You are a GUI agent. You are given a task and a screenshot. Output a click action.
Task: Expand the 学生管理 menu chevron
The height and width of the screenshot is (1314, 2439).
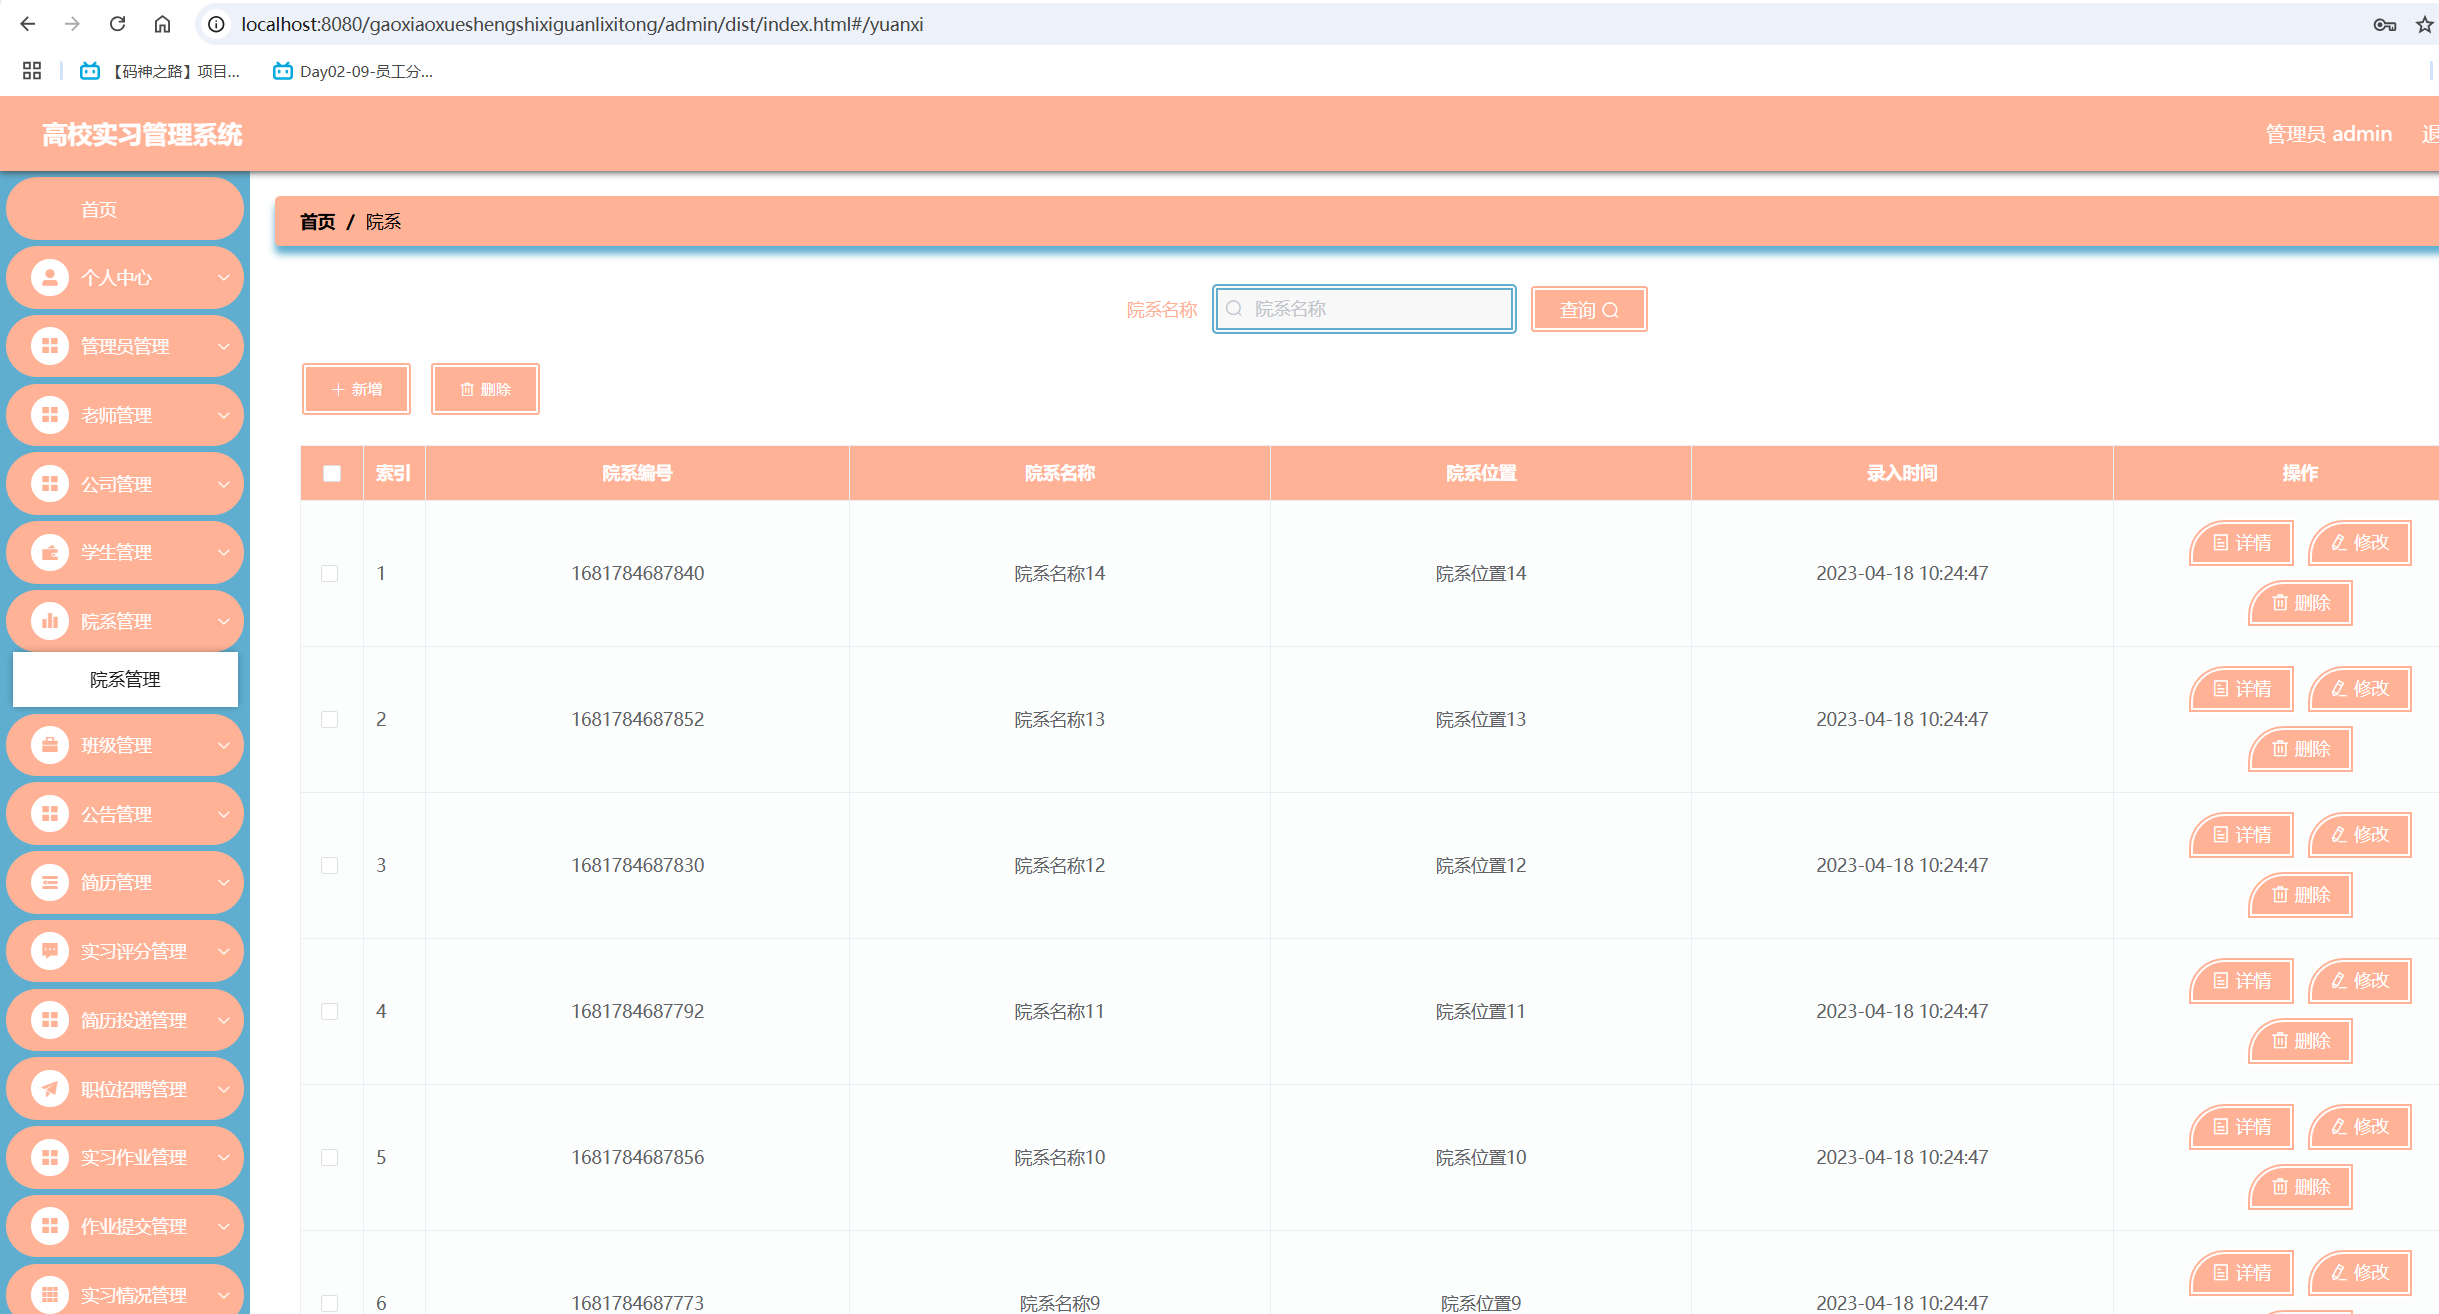(224, 552)
